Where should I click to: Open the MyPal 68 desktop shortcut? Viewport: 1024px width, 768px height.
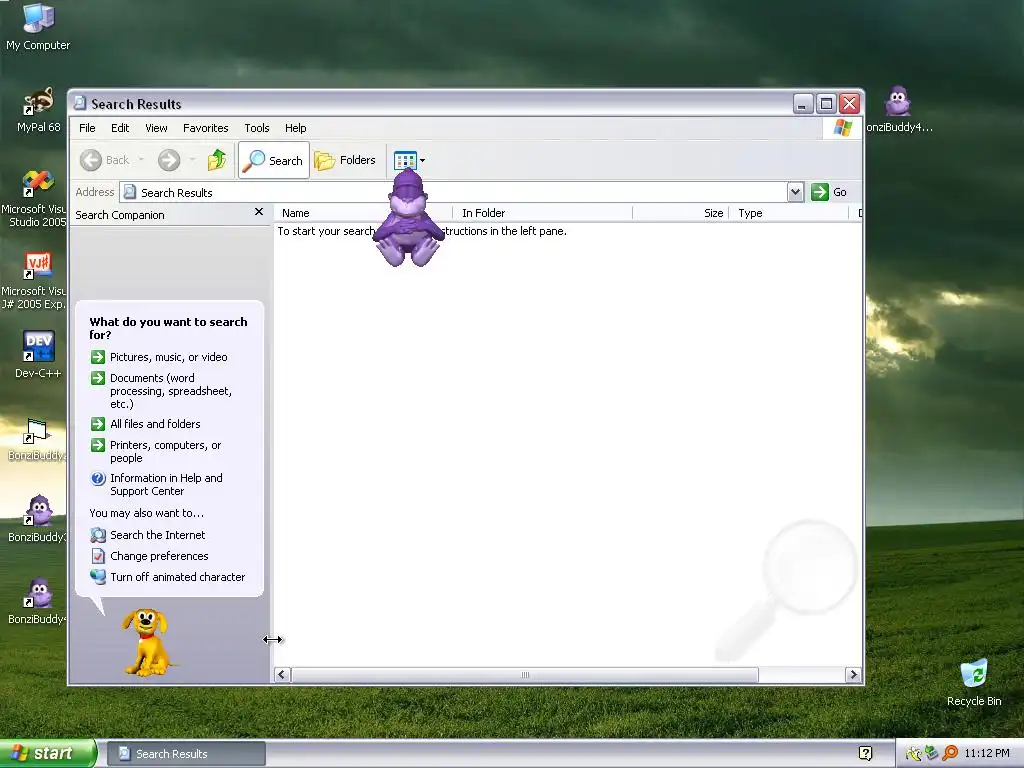point(38,110)
